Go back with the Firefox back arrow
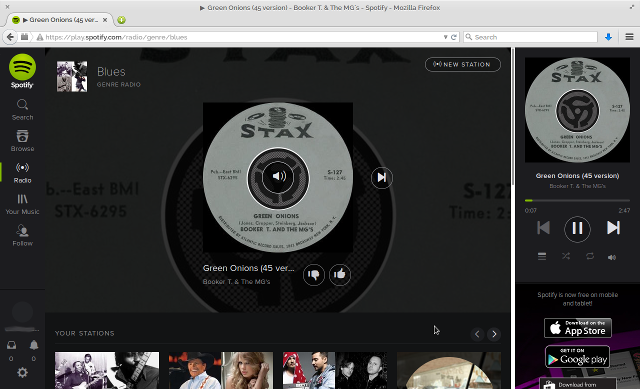Viewport: 640px width, 389px height. coord(10,37)
